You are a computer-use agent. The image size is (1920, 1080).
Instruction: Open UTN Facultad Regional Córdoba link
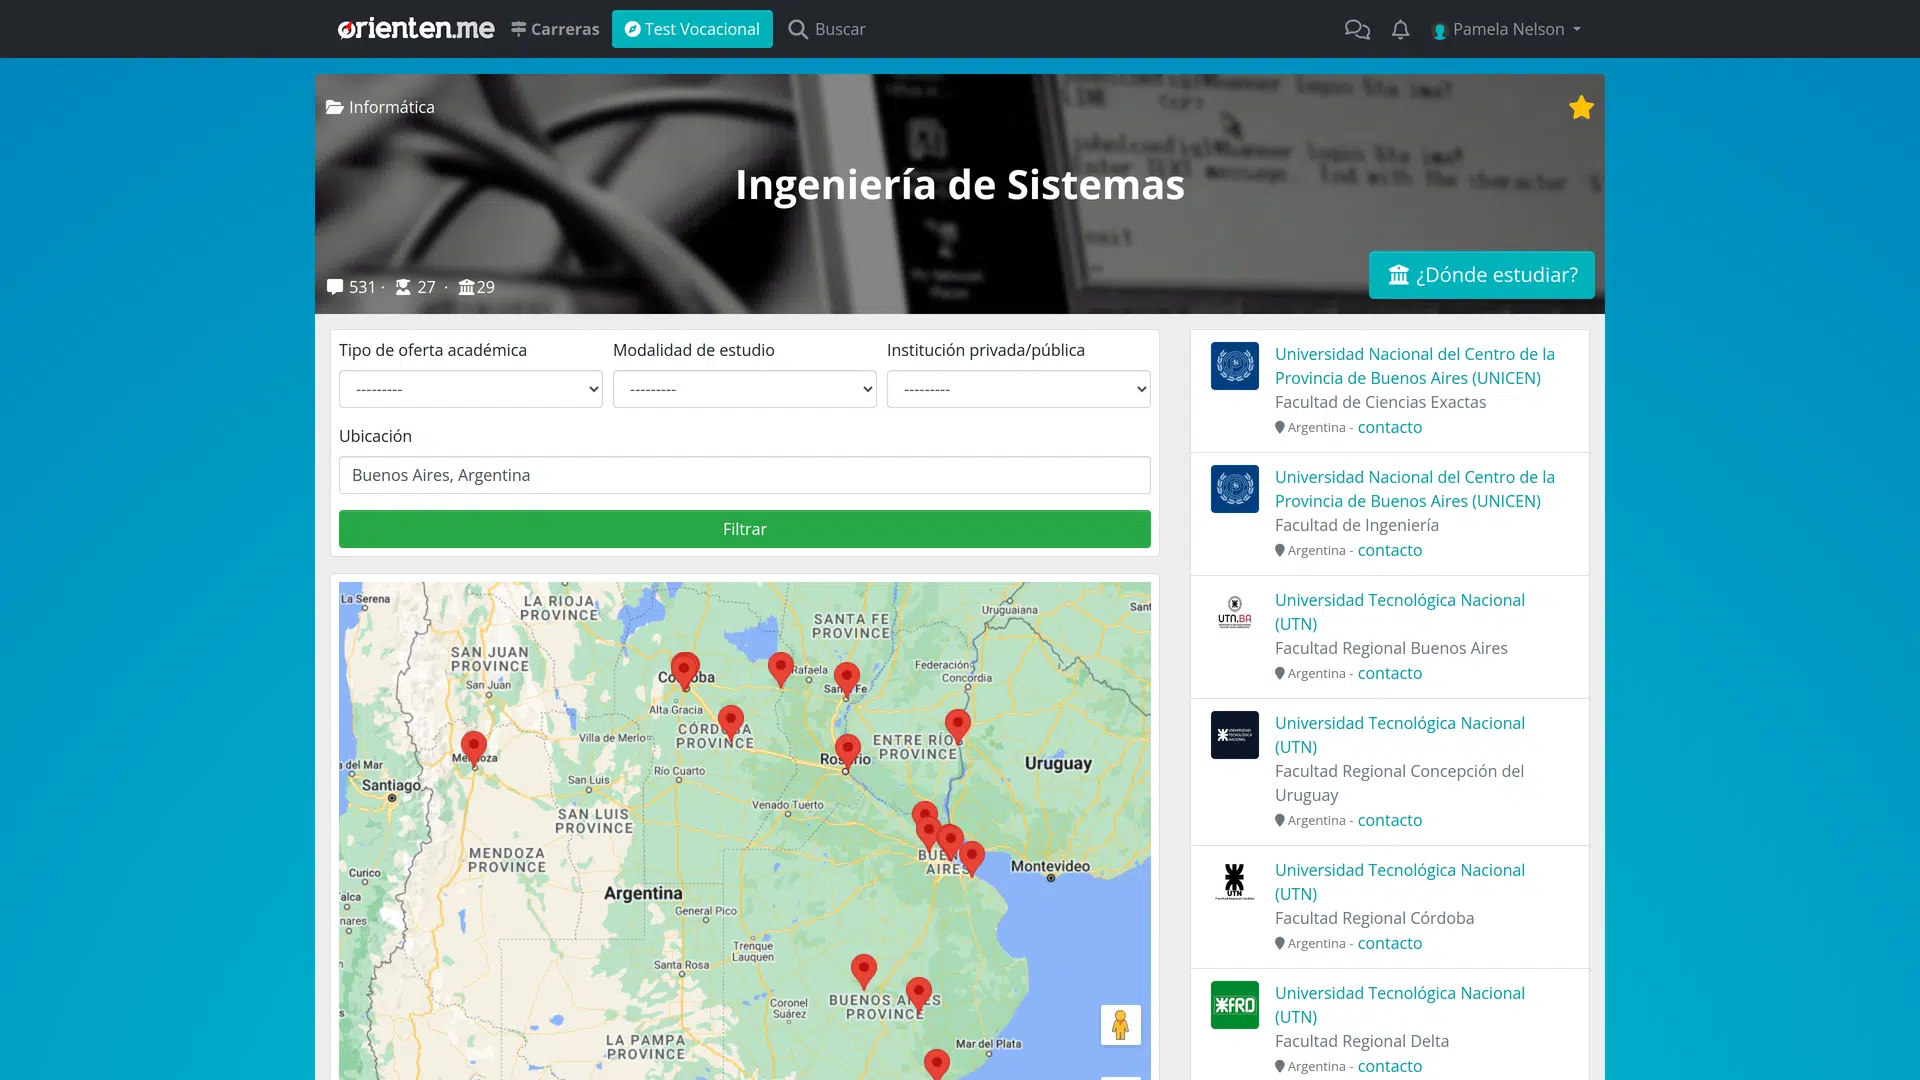1400,882
